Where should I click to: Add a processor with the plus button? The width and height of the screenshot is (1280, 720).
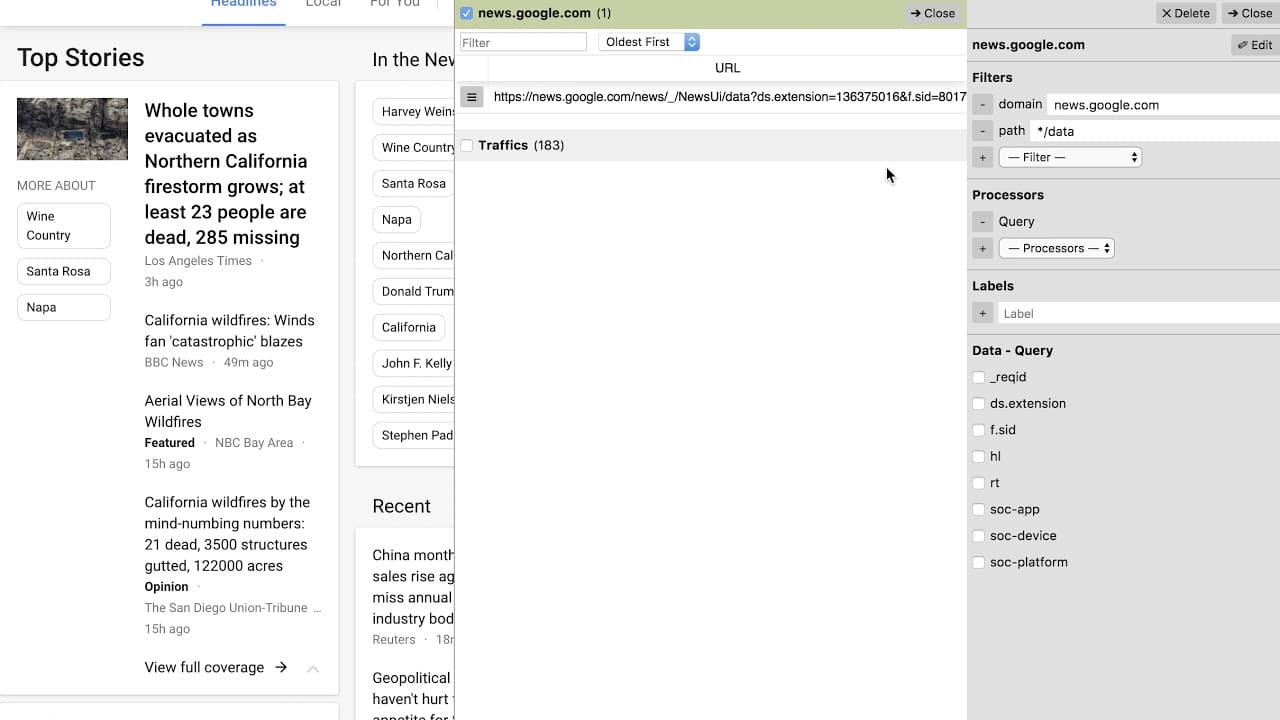point(983,249)
